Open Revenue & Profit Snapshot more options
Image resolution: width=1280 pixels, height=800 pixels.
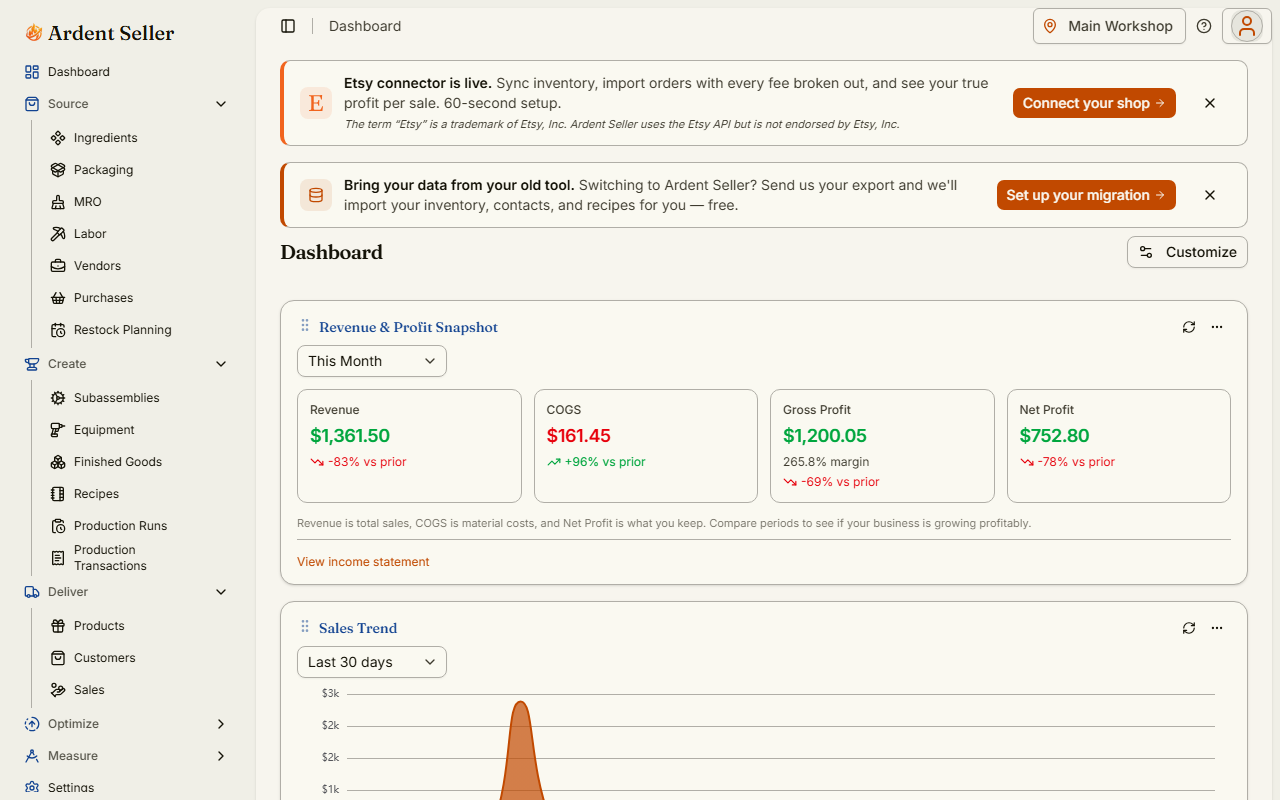tap(1217, 327)
